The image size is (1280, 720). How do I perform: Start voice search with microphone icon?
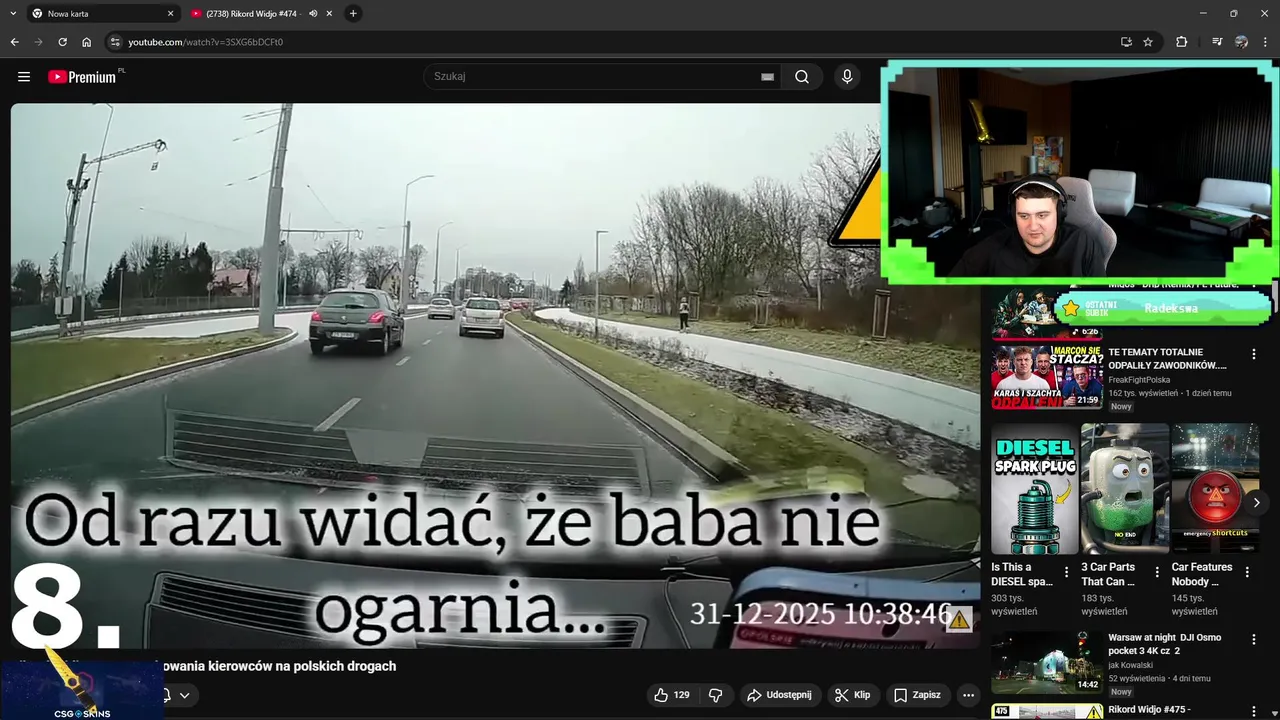[x=847, y=77]
